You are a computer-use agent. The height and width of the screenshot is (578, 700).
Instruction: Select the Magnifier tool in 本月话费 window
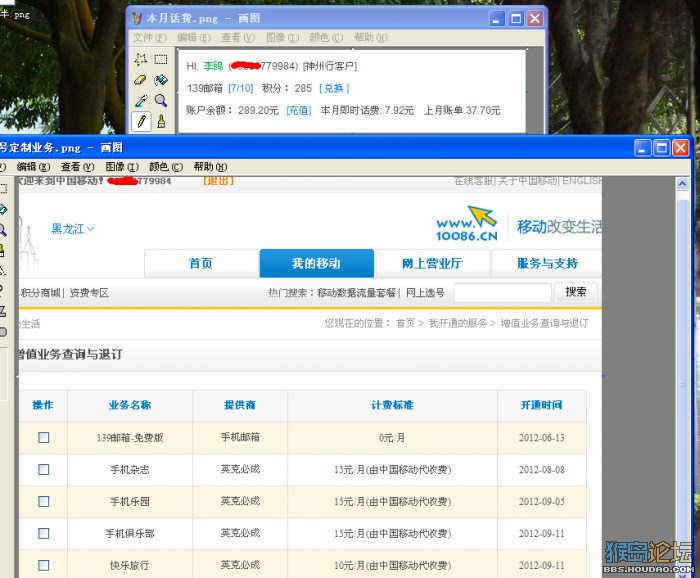tap(161, 100)
